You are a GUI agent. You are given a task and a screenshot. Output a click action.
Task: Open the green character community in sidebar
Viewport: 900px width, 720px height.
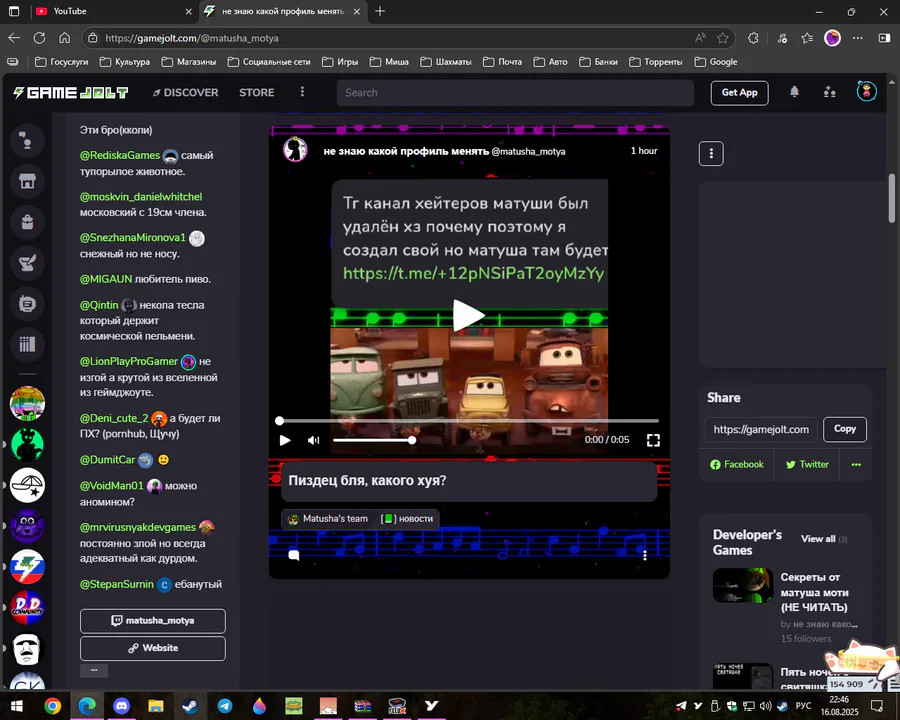[x=27, y=444]
